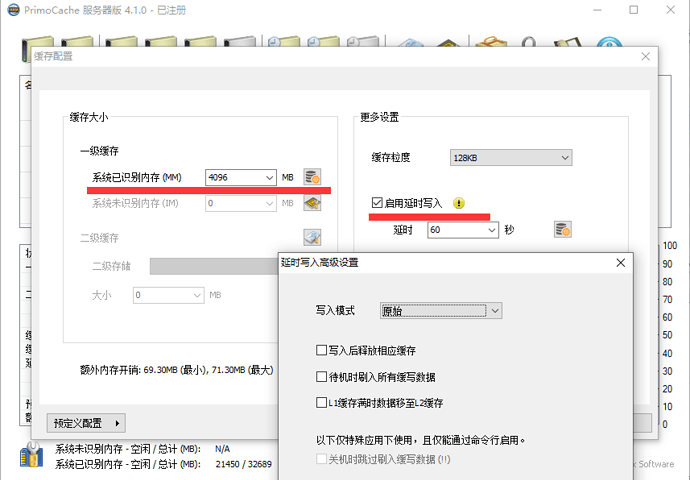This screenshot has height=480, width=690.
Task: Uncheck the 启用延时写入 checkbox
Action: pyautogui.click(x=377, y=202)
